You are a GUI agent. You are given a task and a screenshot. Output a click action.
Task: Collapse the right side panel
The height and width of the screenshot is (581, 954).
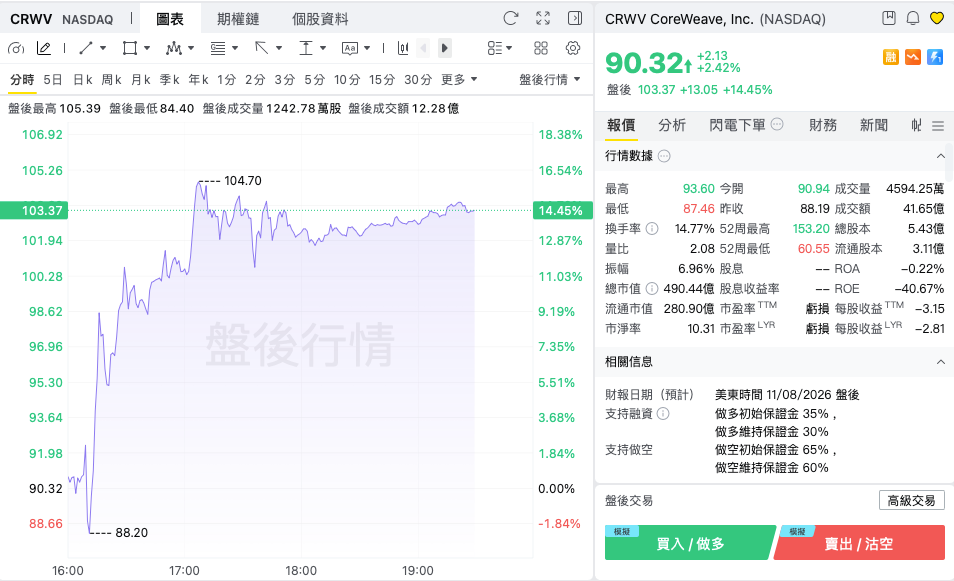(575, 18)
